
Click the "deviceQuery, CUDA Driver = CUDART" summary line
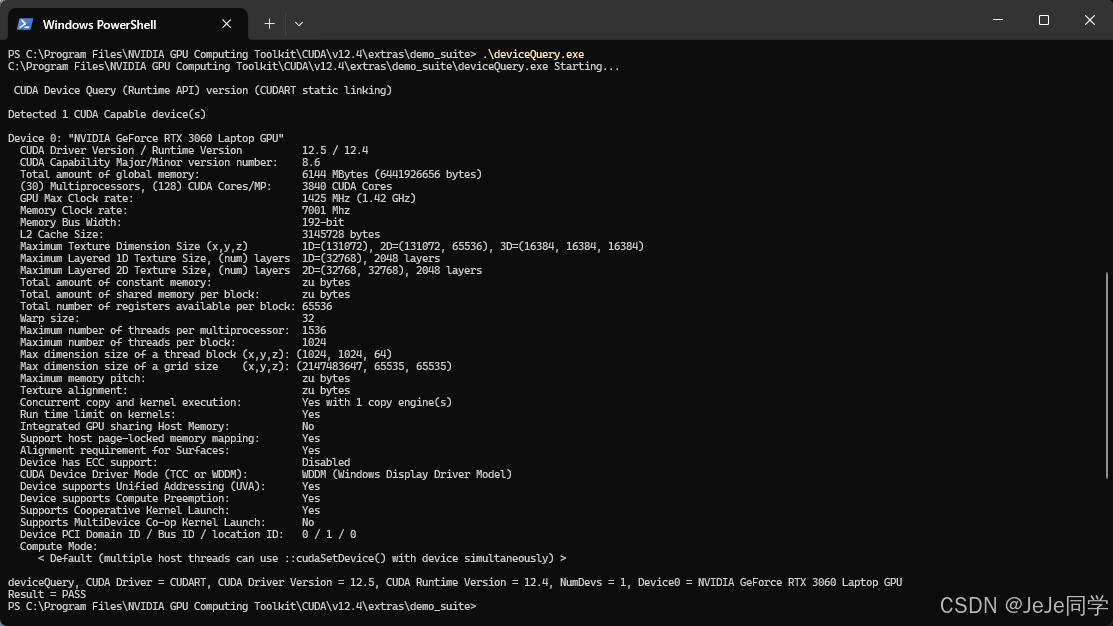[x=455, y=583]
